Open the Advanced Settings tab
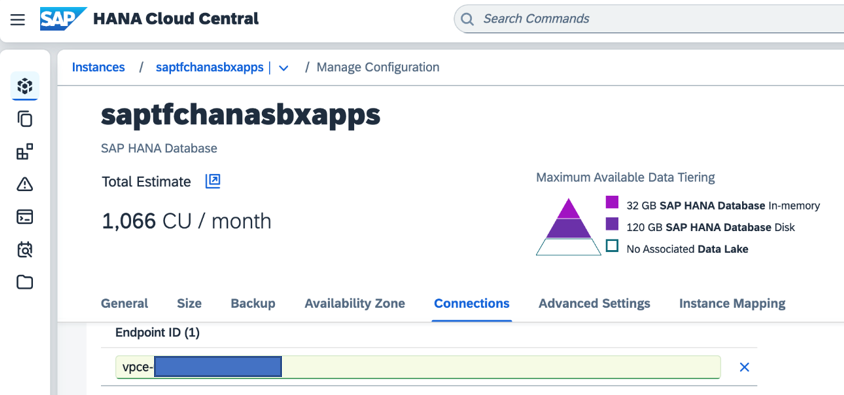This screenshot has width=844, height=395. tap(594, 304)
